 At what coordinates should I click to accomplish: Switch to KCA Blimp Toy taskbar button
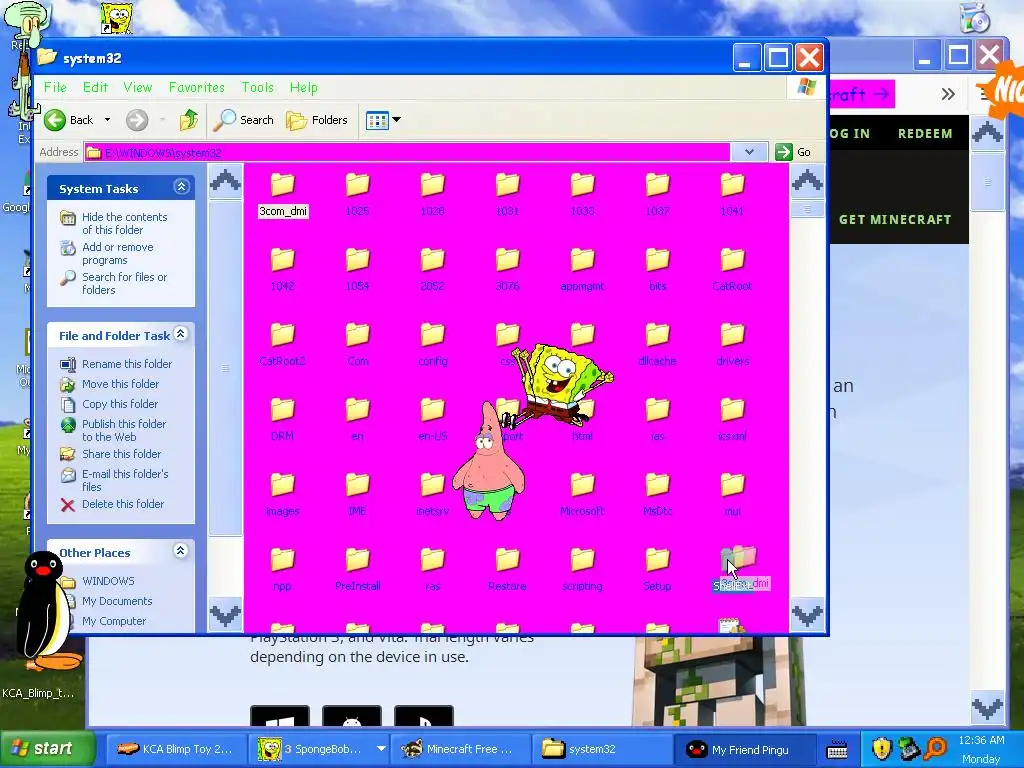(176, 749)
